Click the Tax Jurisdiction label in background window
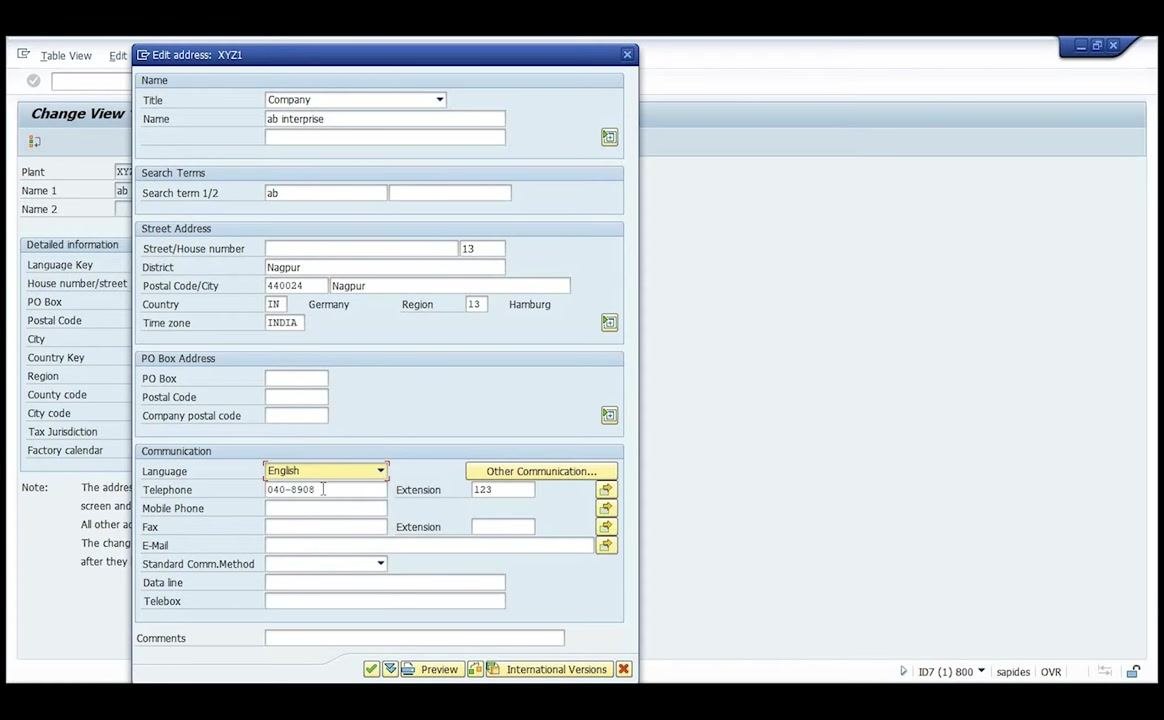Viewport: 1164px width, 720px height. pyautogui.click(x=62, y=432)
